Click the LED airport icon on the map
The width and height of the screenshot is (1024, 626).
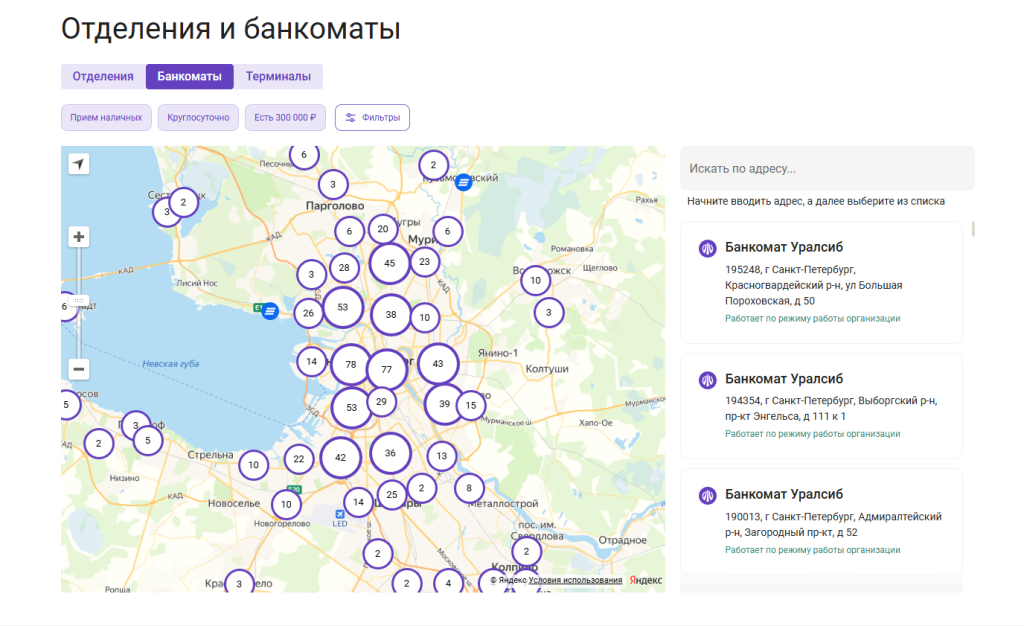click(339, 516)
